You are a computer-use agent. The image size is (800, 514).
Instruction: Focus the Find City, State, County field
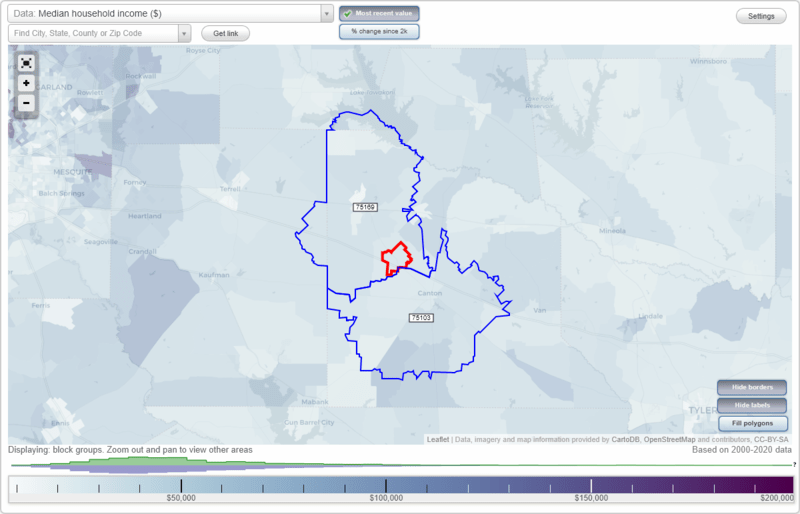(x=93, y=34)
